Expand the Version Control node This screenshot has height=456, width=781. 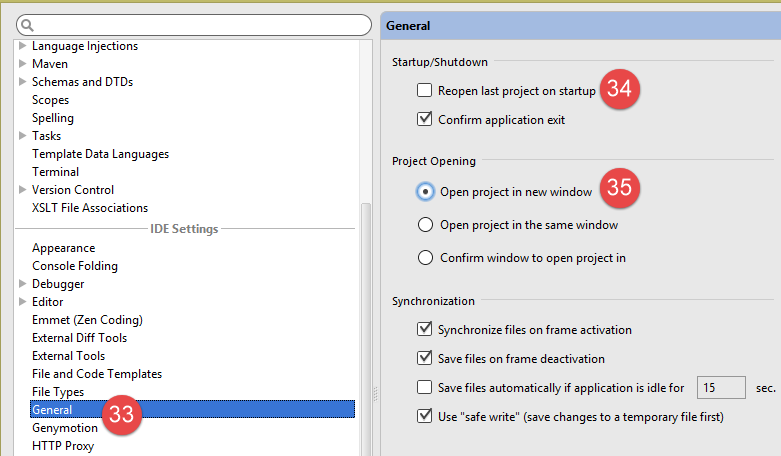(23, 190)
